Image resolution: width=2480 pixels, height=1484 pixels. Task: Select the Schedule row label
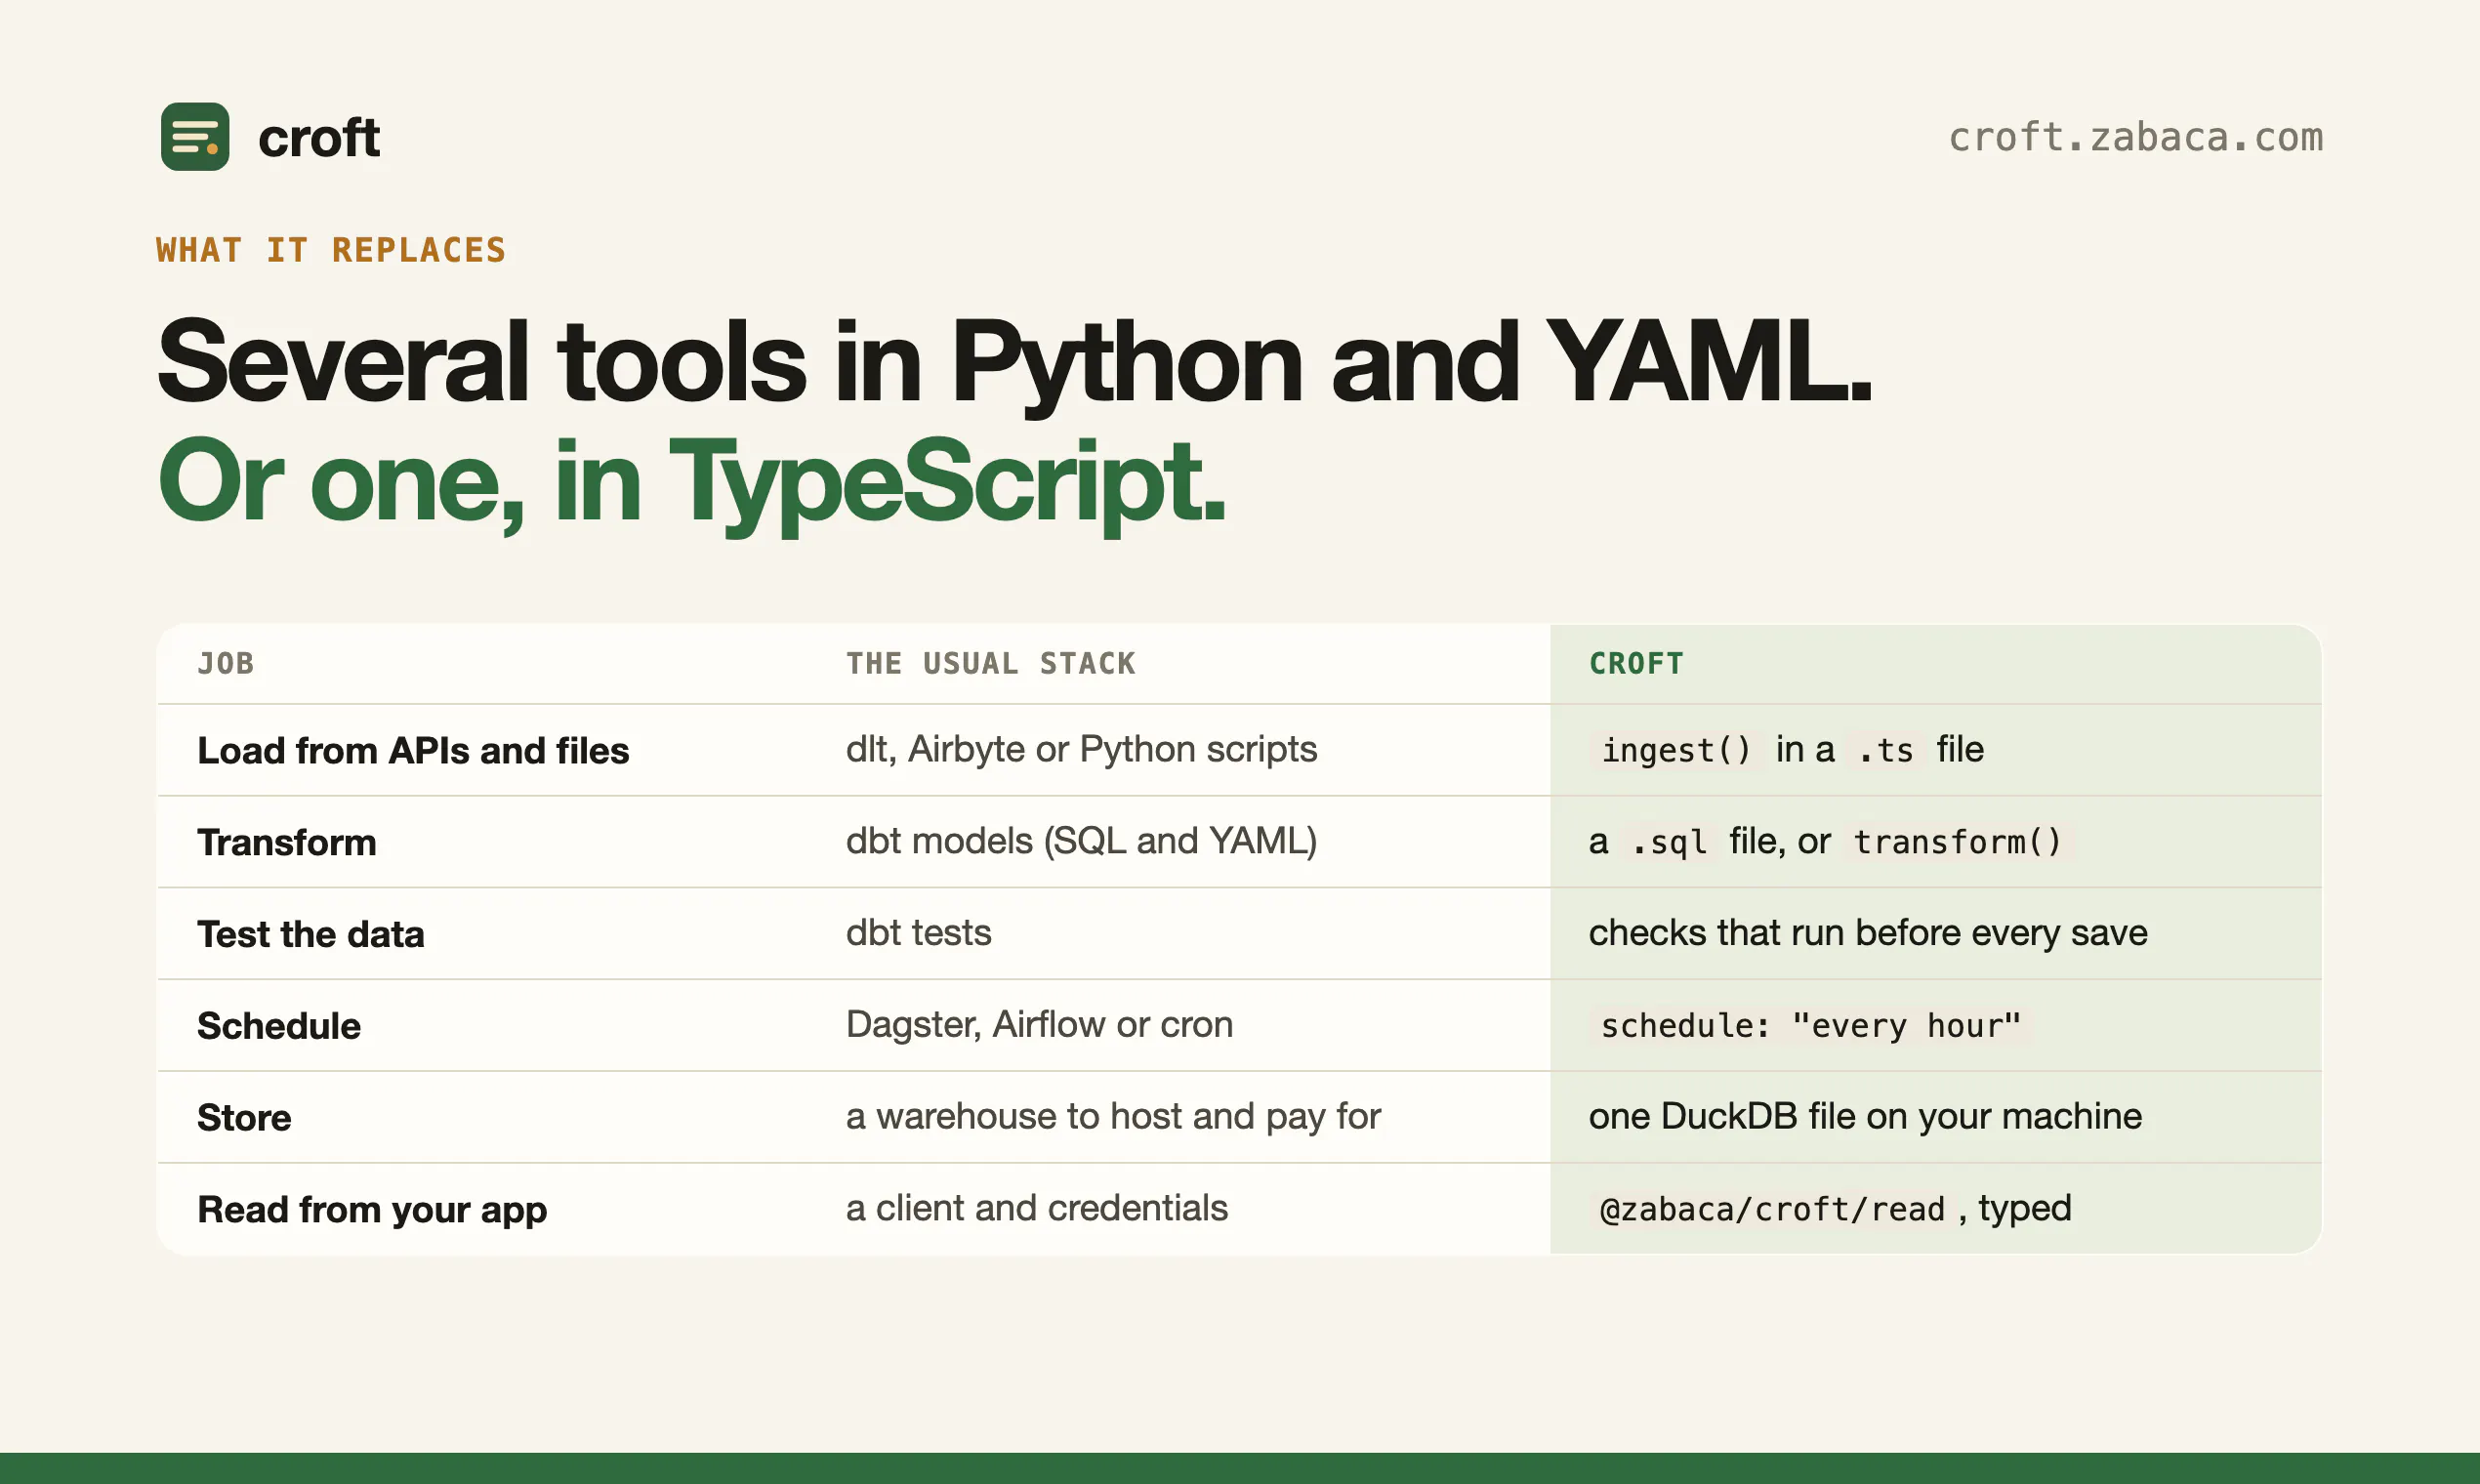pos(279,1026)
